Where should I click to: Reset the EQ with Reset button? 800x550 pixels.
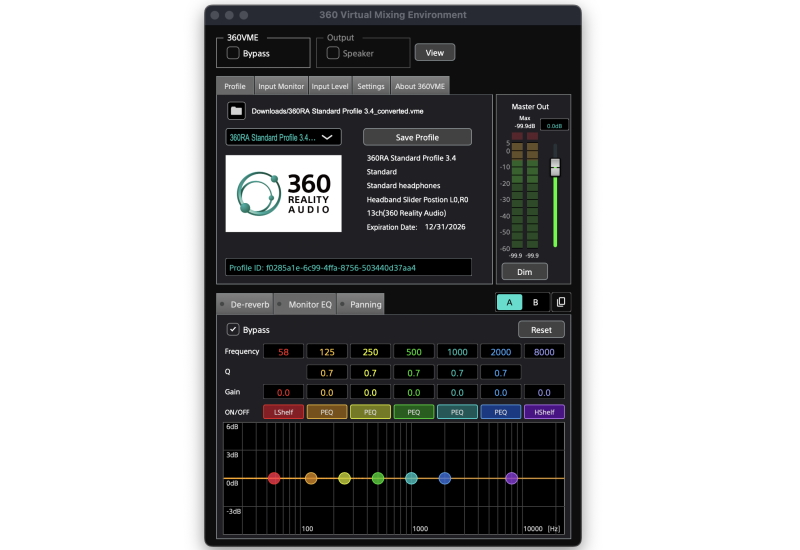[x=541, y=329]
